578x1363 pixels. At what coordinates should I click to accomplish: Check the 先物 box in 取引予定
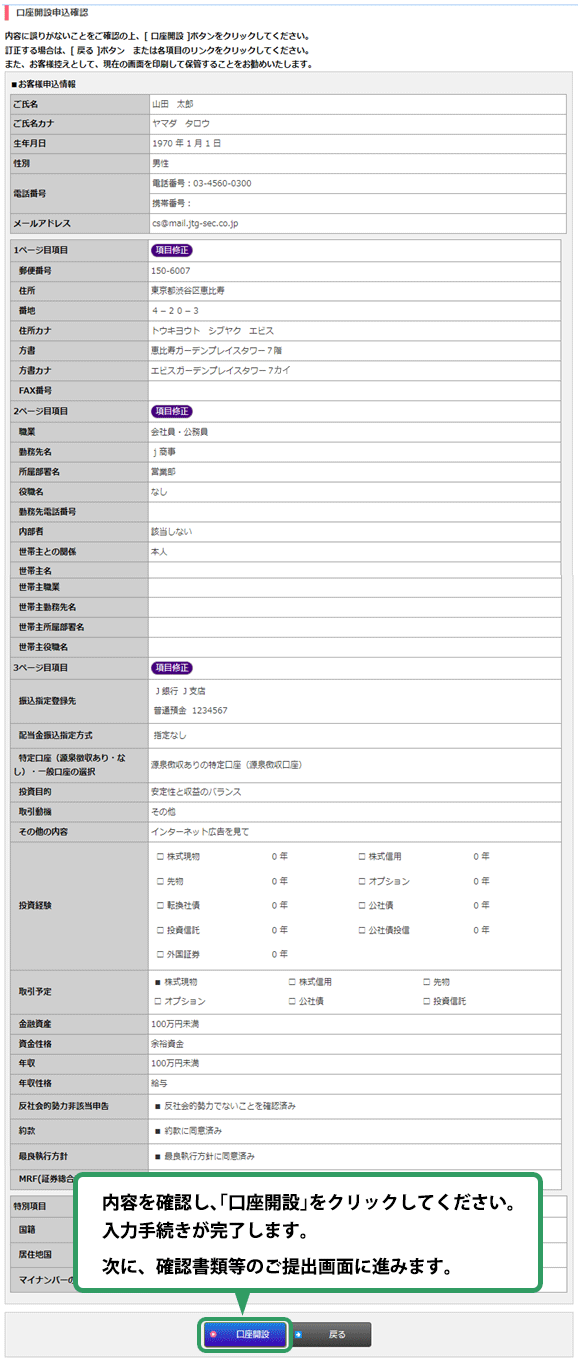[426, 982]
